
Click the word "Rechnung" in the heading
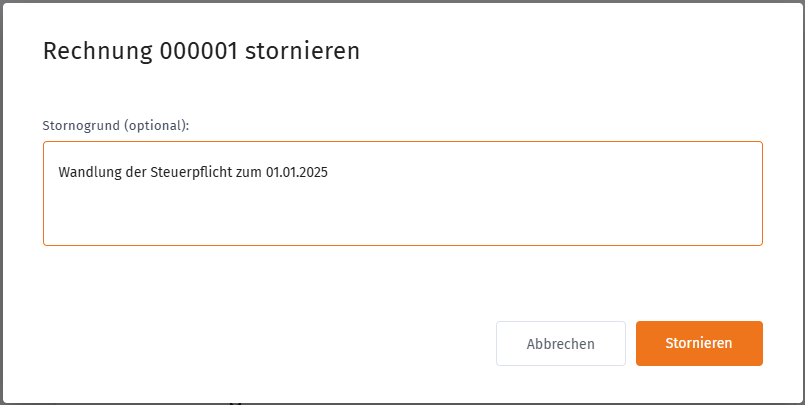(x=97, y=52)
